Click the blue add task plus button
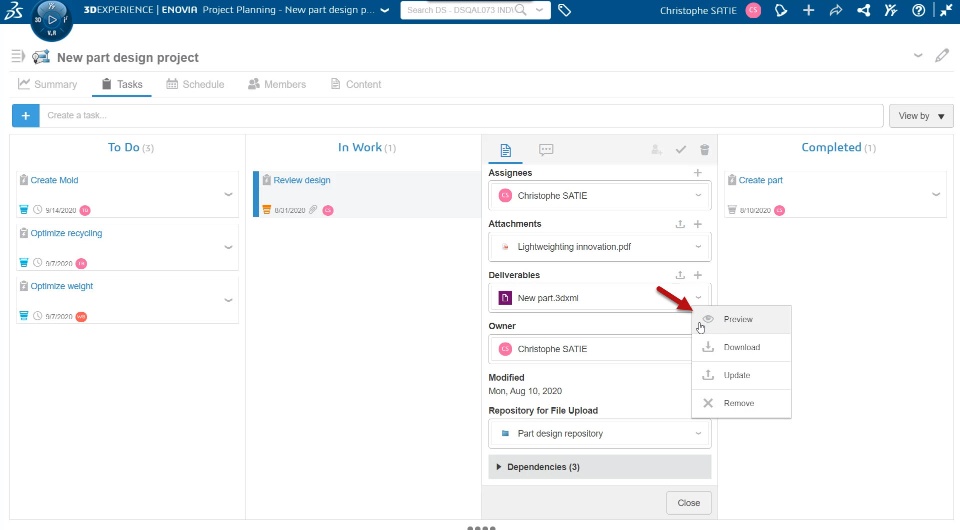 tap(25, 116)
